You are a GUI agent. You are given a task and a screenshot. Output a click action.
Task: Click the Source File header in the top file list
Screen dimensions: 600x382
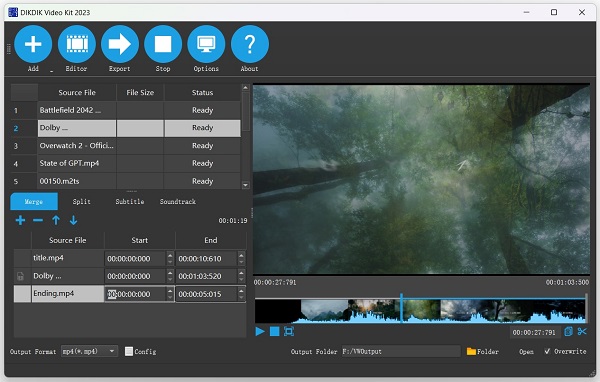pyautogui.click(x=77, y=92)
